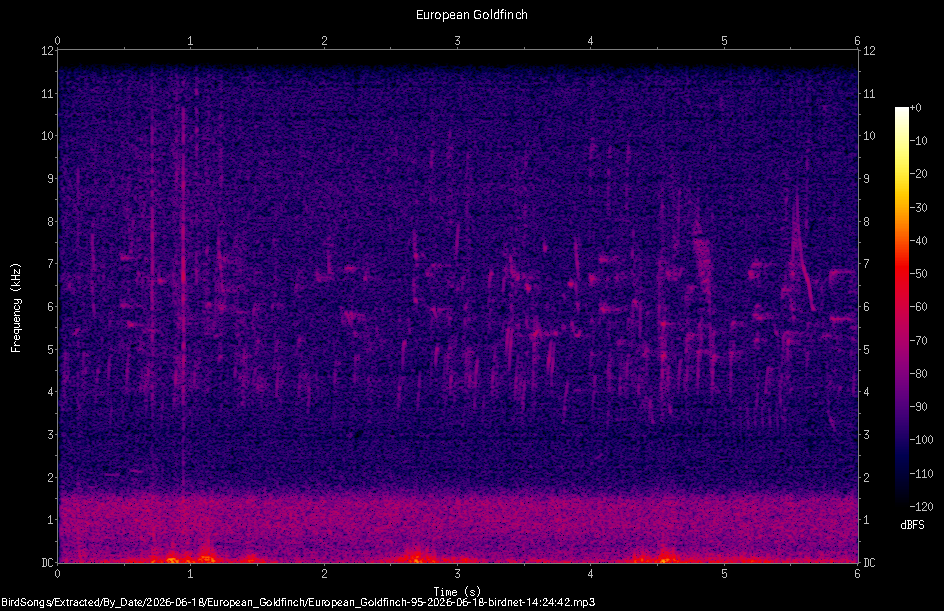Click the '-90' colorbar tick label

pyautogui.click(x=918, y=407)
